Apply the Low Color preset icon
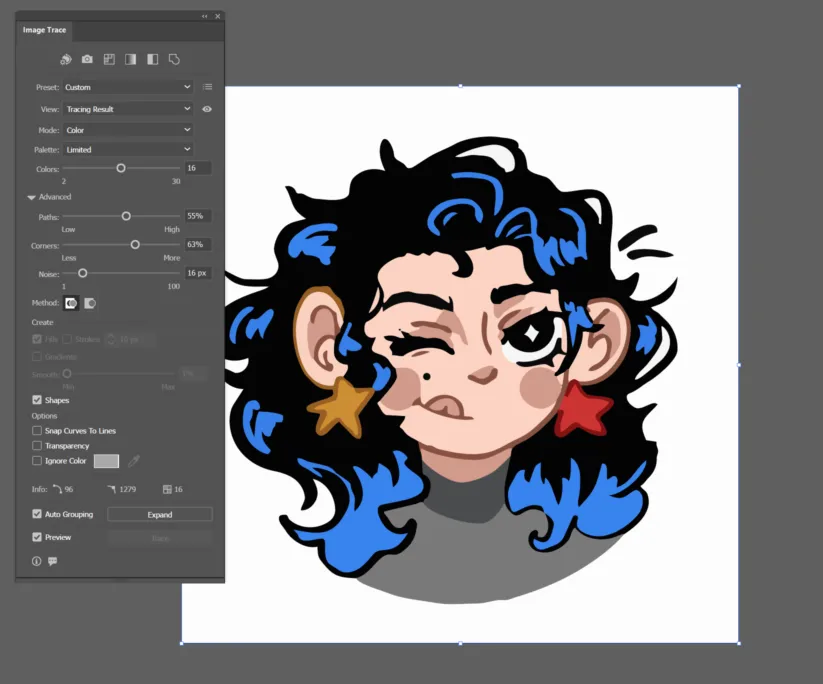The width and height of the screenshot is (823, 684). (x=109, y=59)
